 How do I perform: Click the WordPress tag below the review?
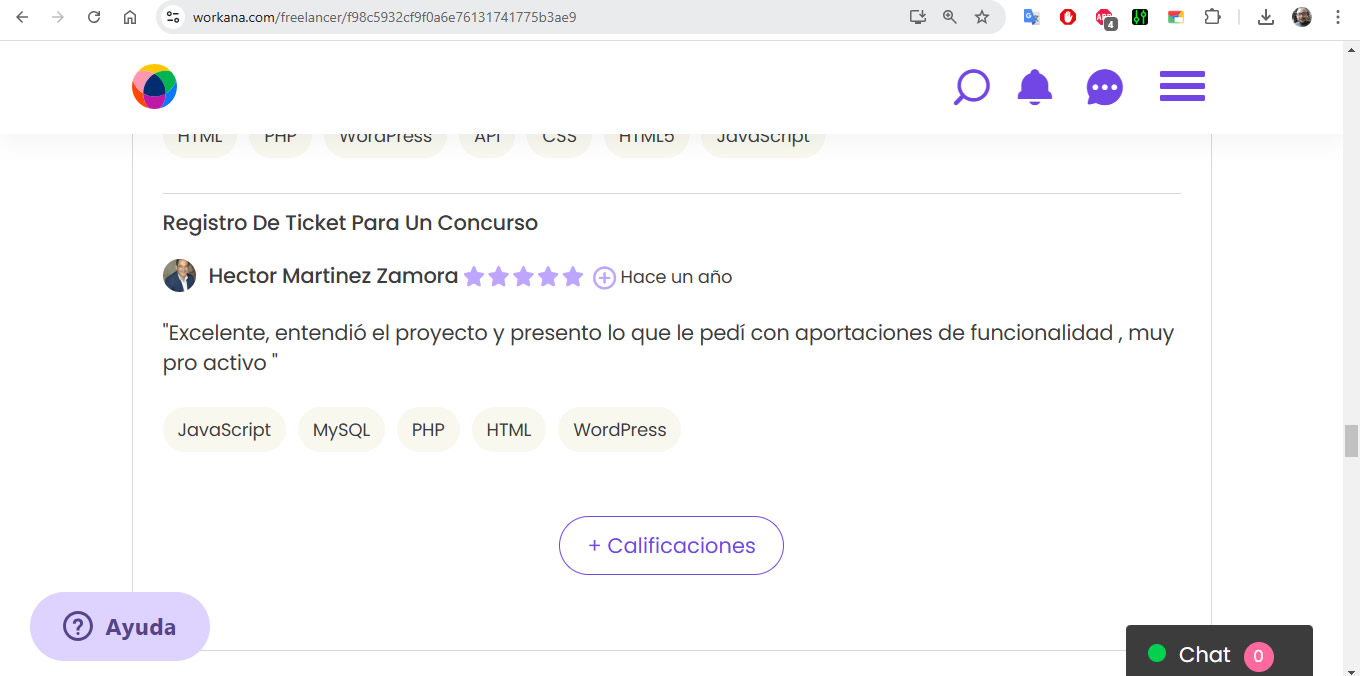pos(619,430)
